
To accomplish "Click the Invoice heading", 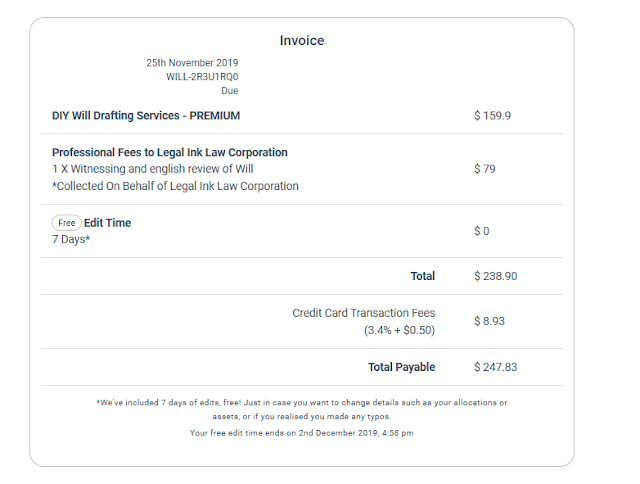I will coord(302,40).
